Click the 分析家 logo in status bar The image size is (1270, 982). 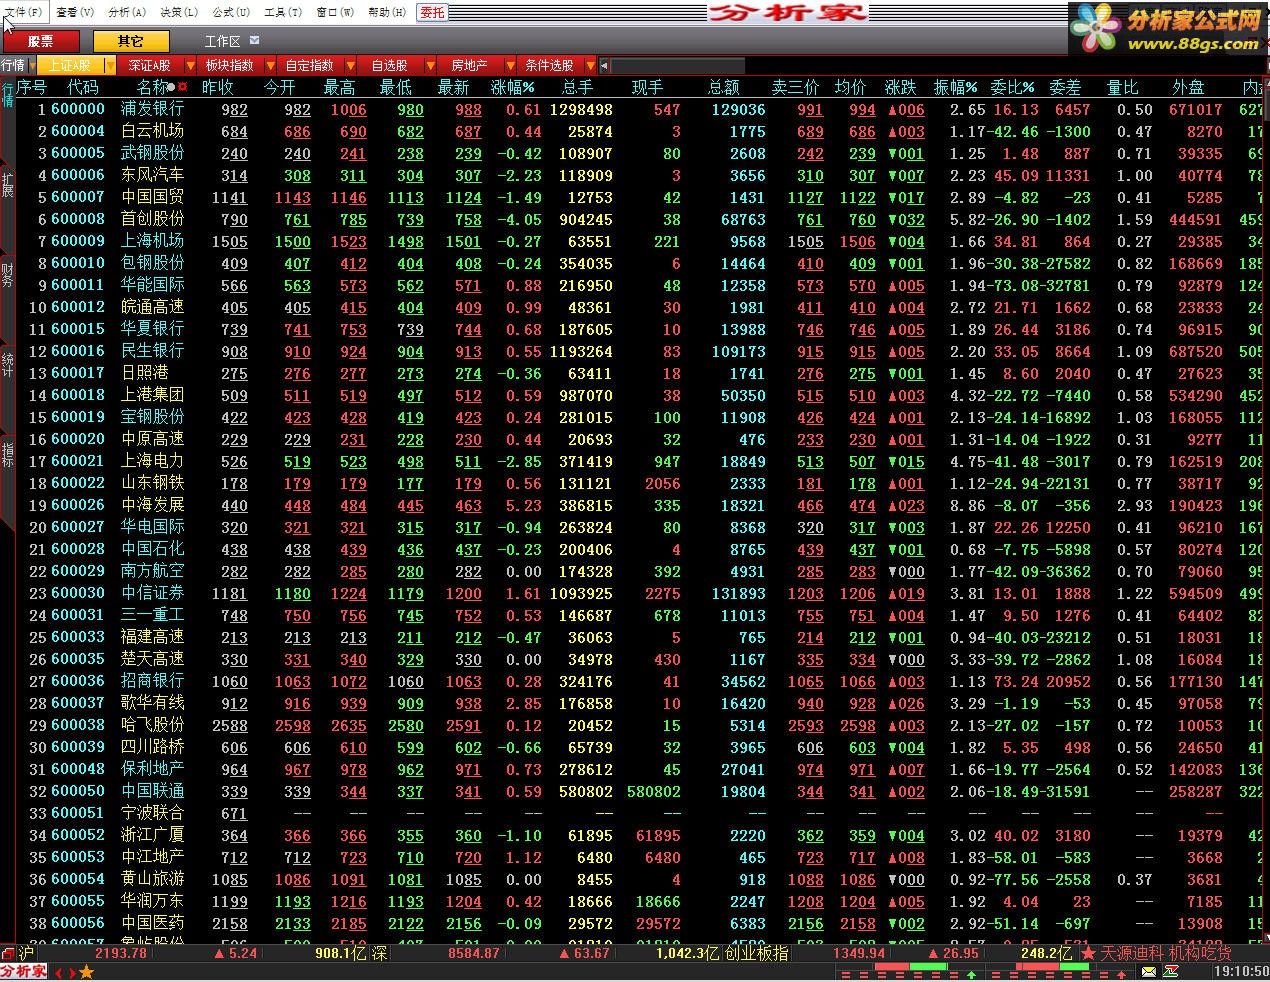(23, 972)
